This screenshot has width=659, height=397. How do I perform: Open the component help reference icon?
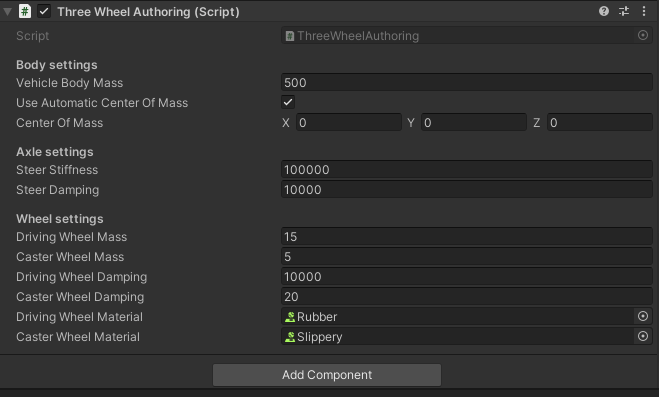click(604, 11)
